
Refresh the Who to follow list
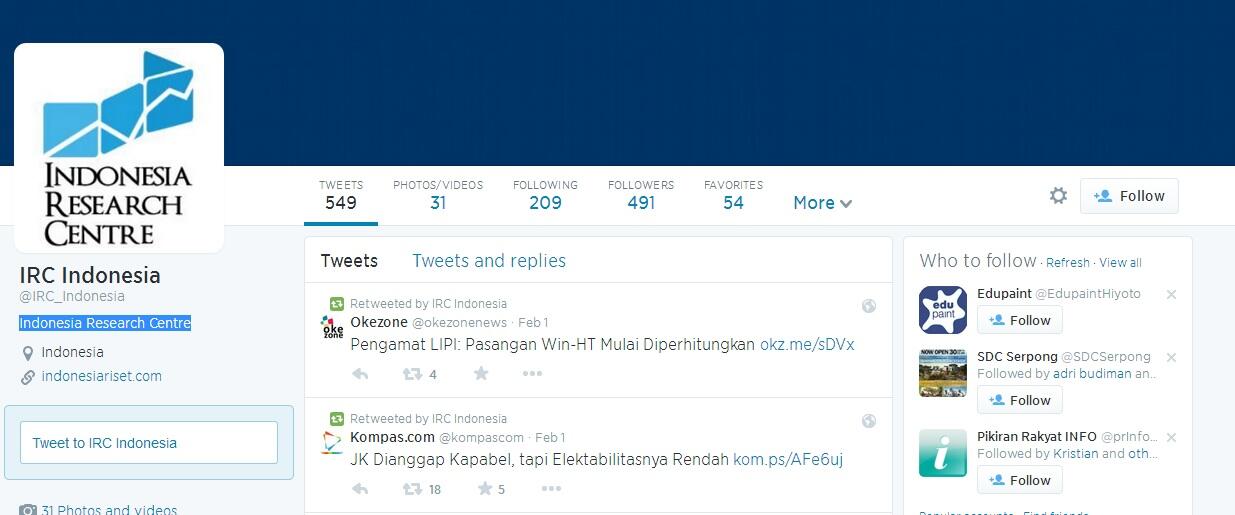point(1068,263)
